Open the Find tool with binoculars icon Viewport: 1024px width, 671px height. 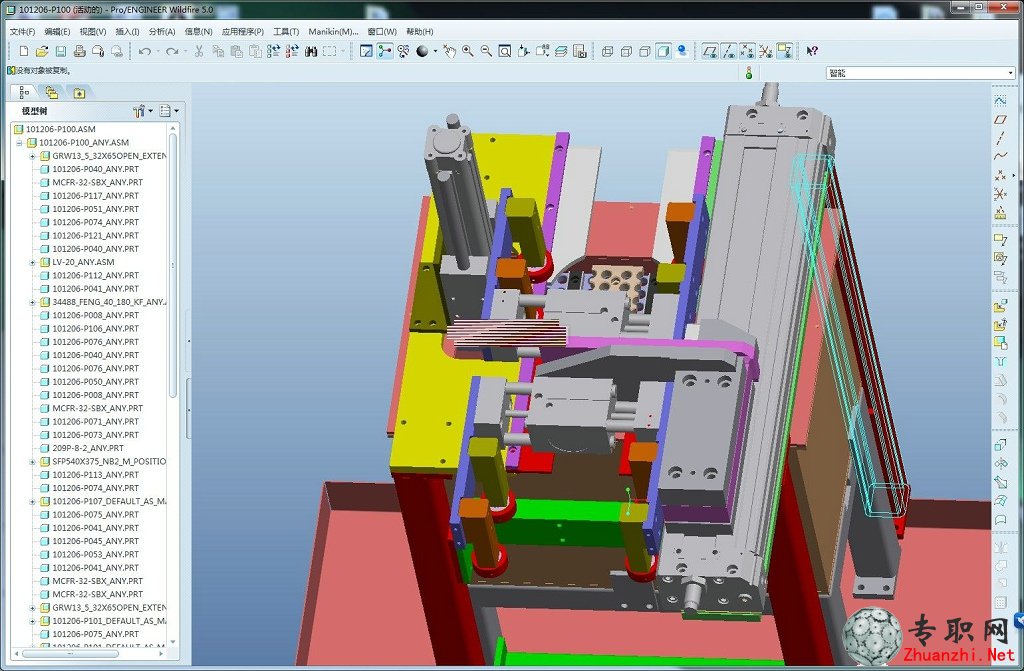click(x=311, y=51)
